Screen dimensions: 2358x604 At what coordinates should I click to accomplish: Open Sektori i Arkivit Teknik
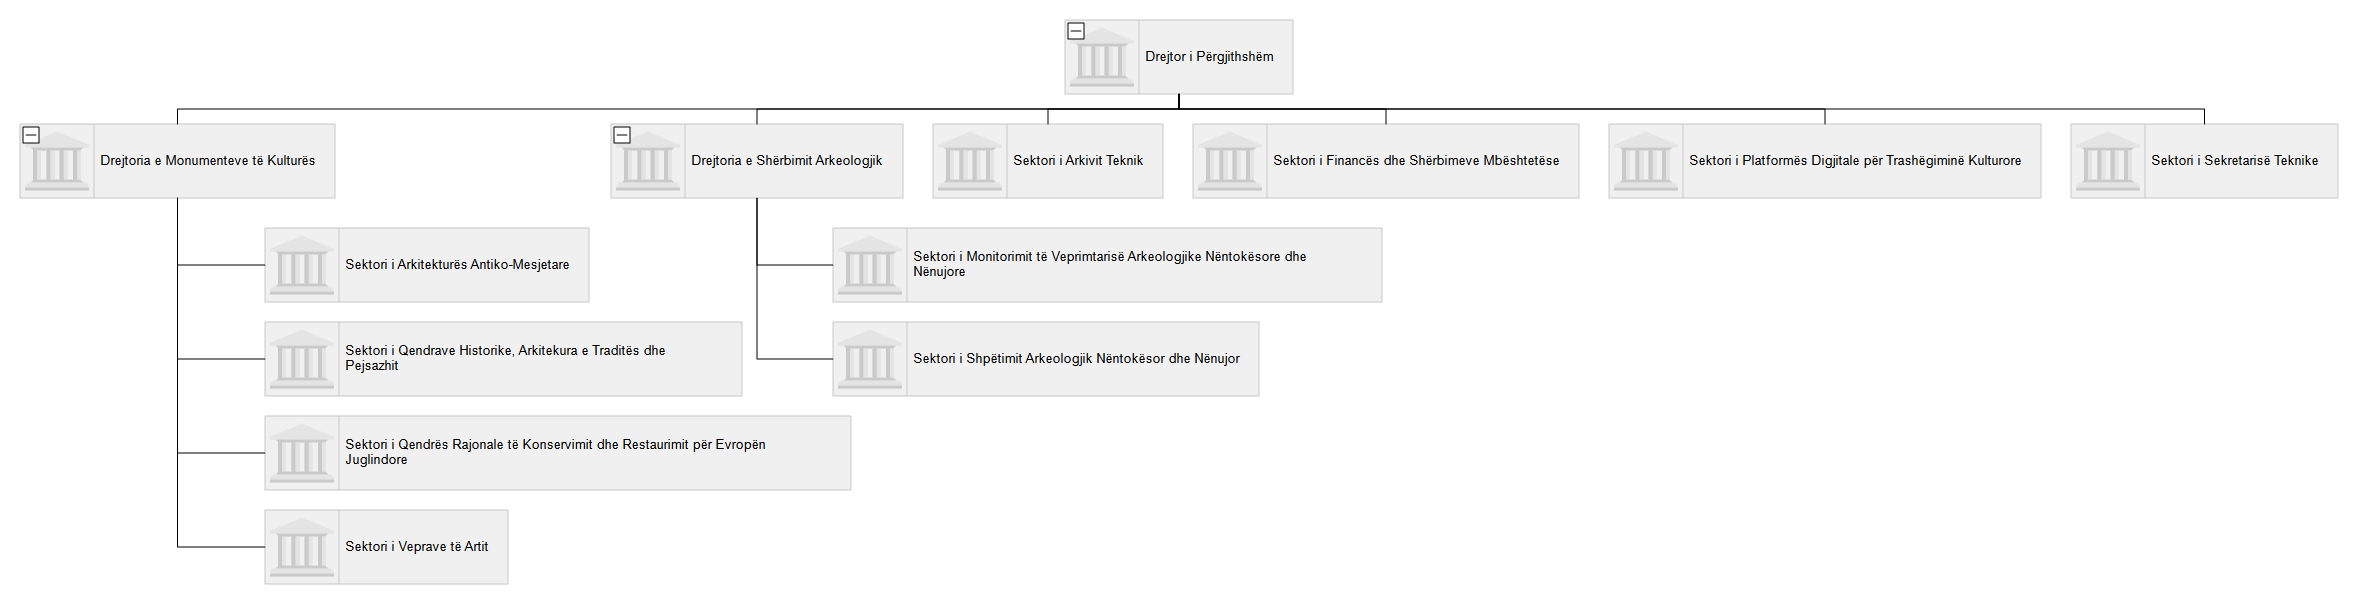pos(1077,161)
